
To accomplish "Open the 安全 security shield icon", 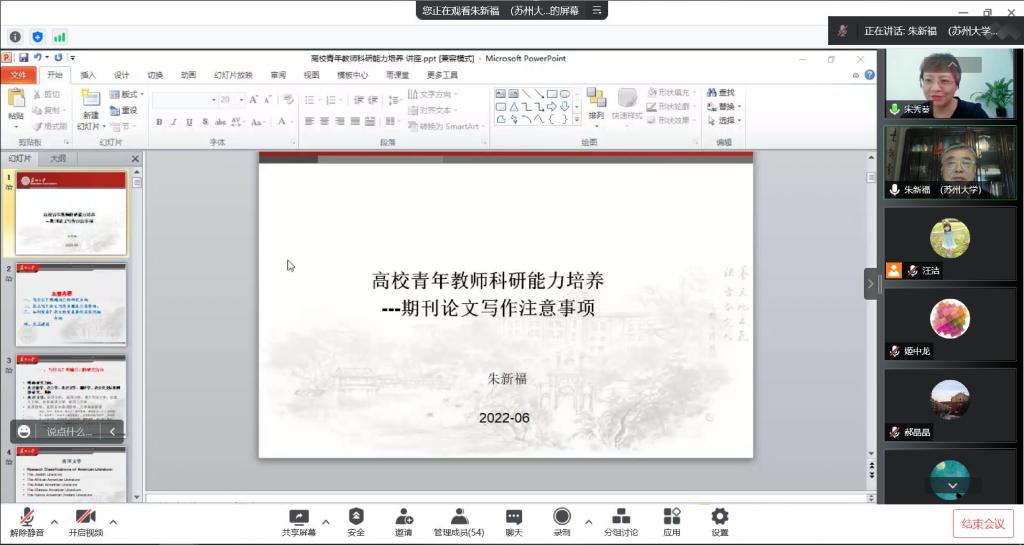I will 356,517.
